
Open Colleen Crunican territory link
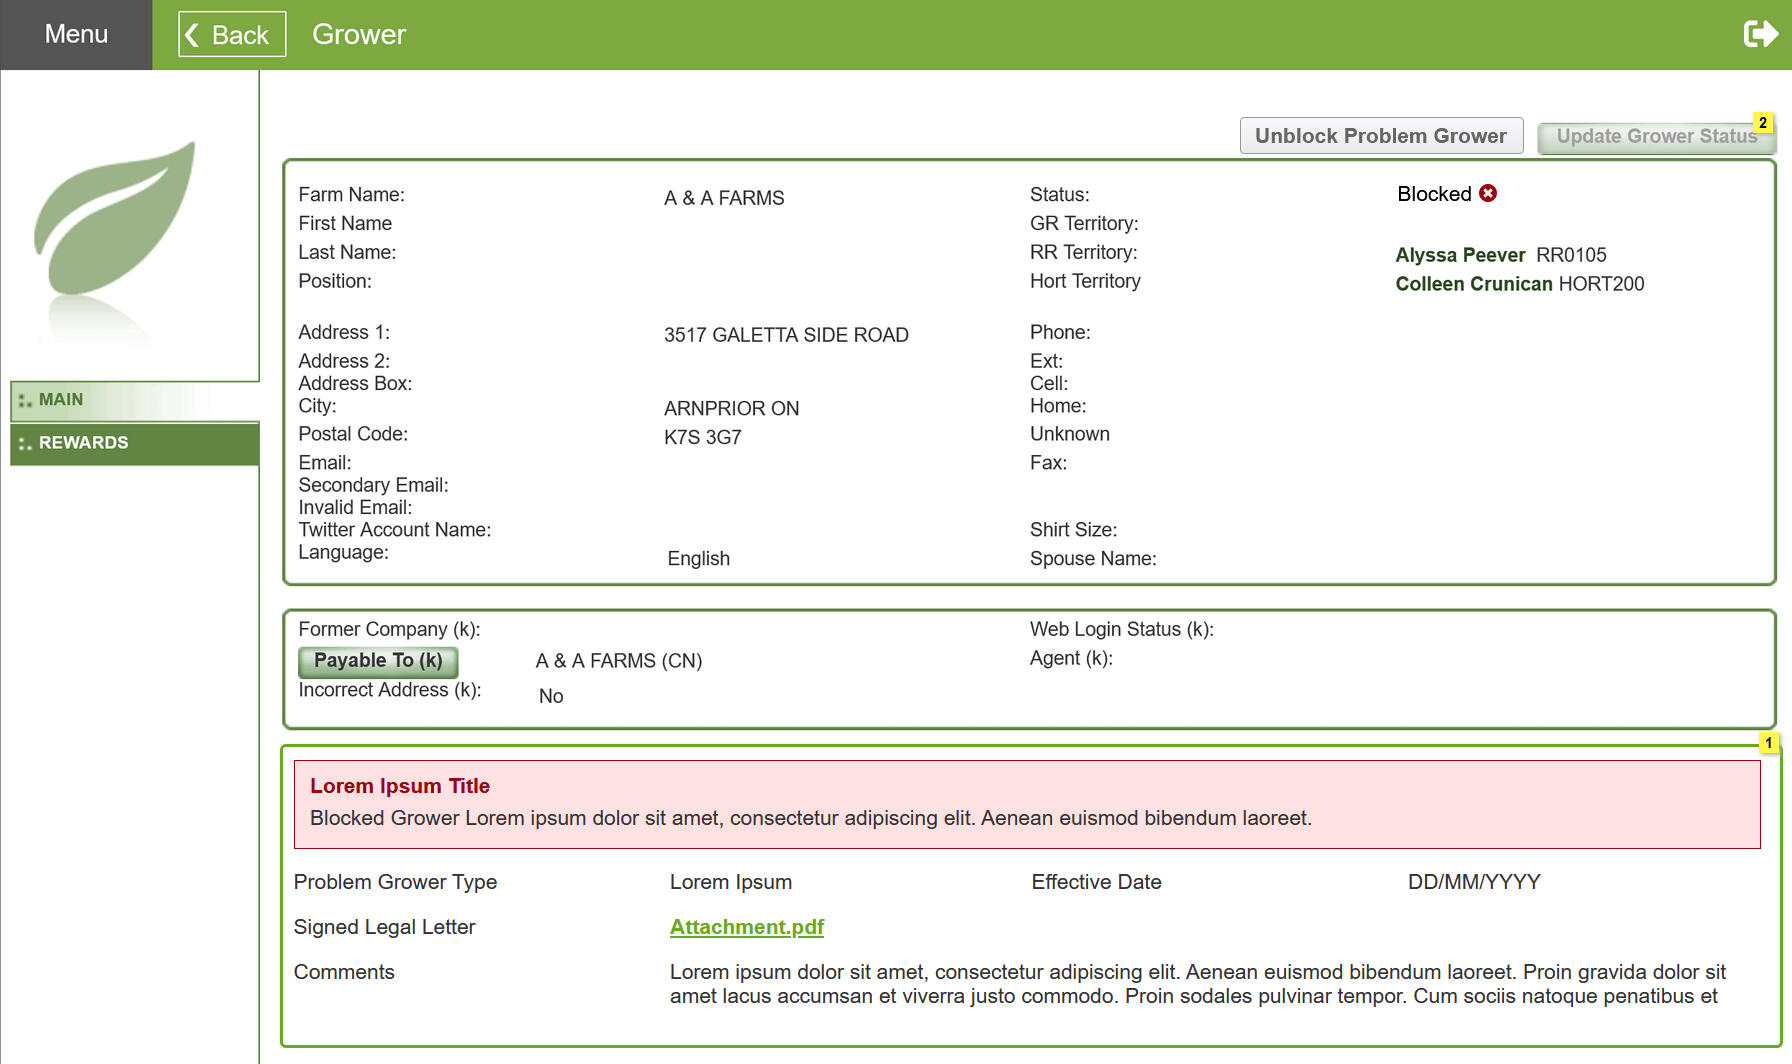coord(1473,284)
